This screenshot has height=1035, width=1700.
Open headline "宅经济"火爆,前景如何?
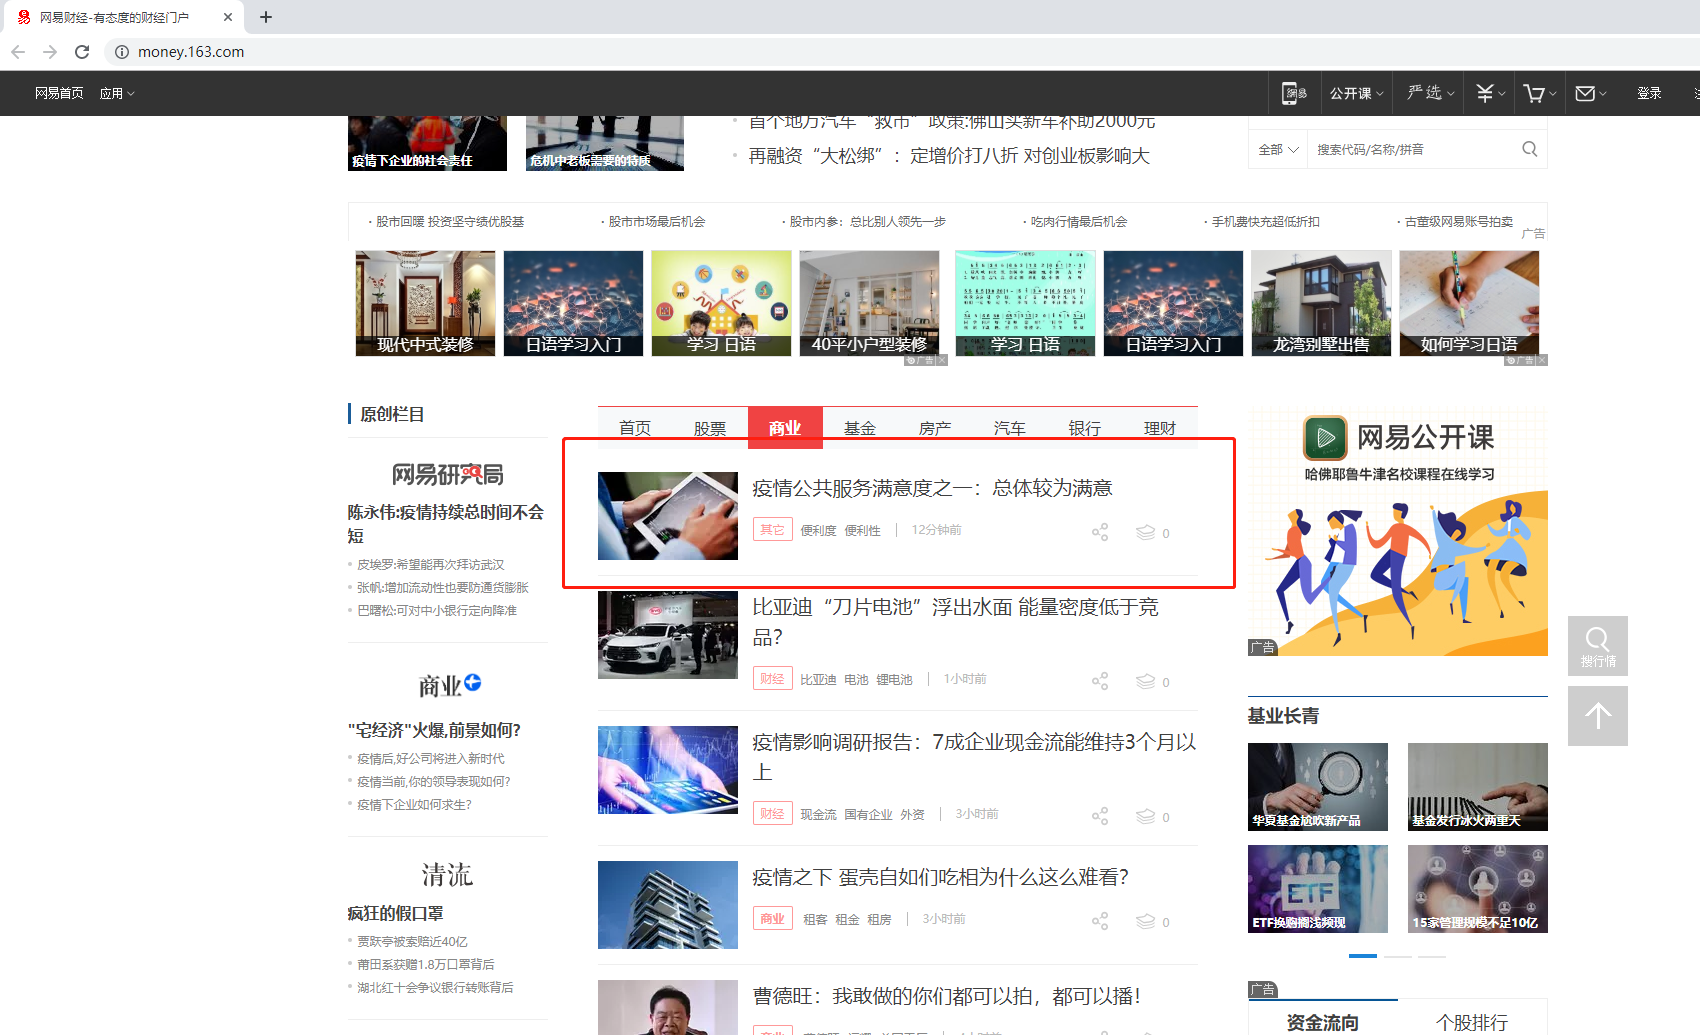pos(434,730)
